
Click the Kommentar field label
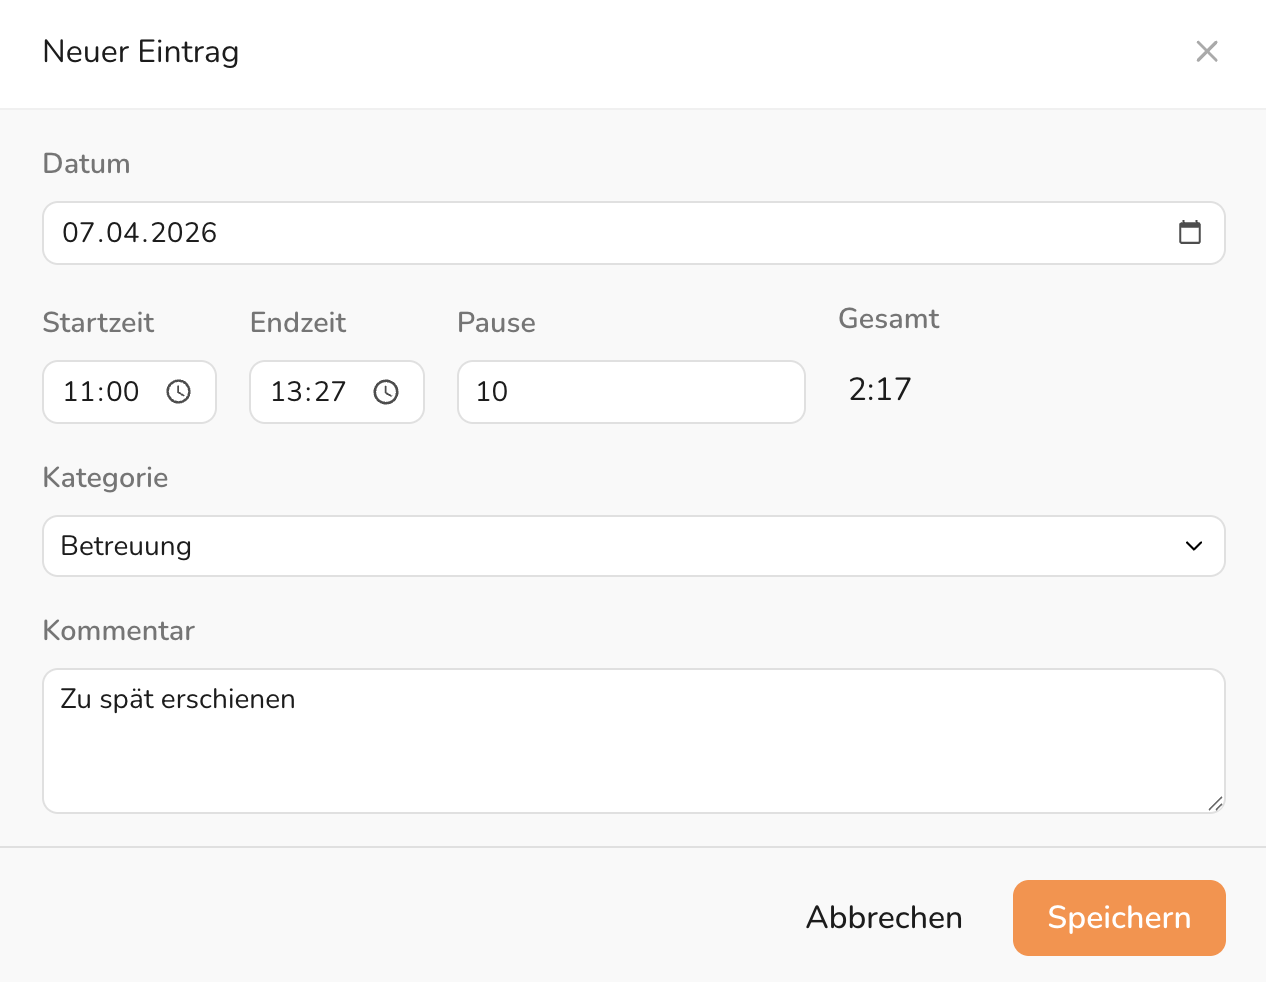tap(118, 631)
